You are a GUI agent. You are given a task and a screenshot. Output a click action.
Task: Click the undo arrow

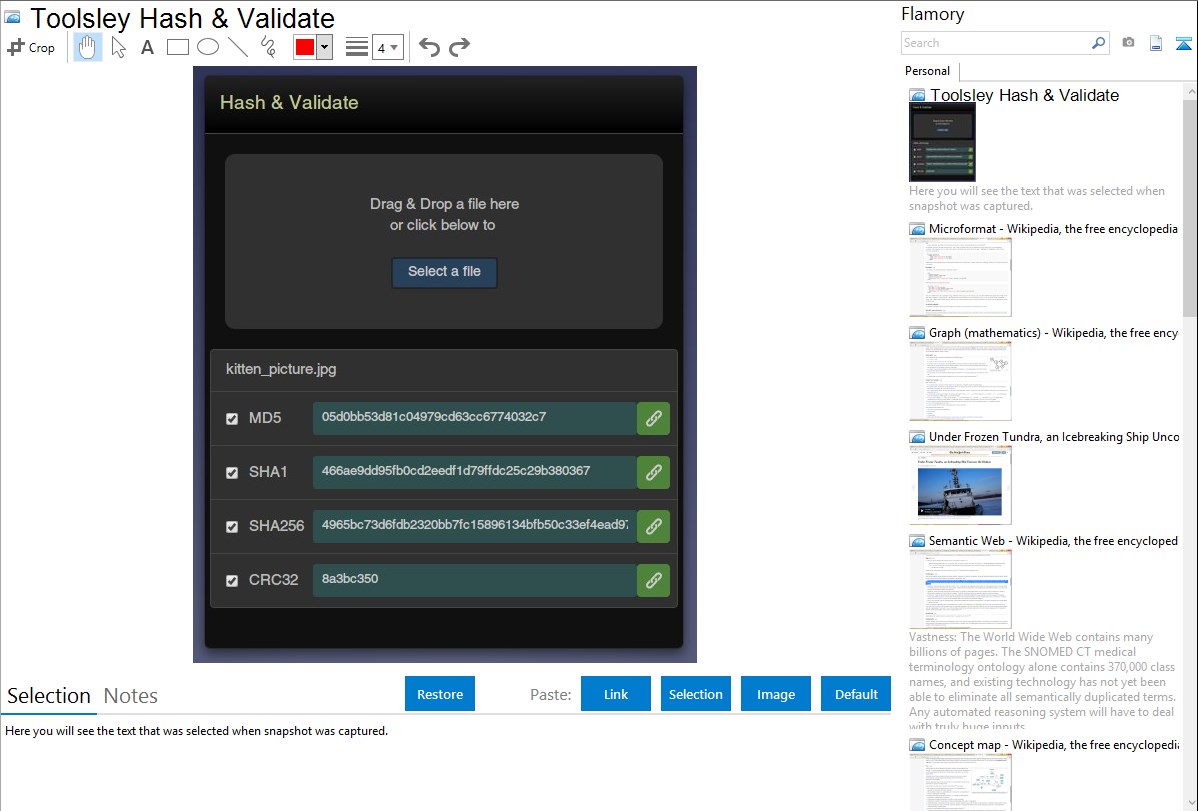point(429,47)
